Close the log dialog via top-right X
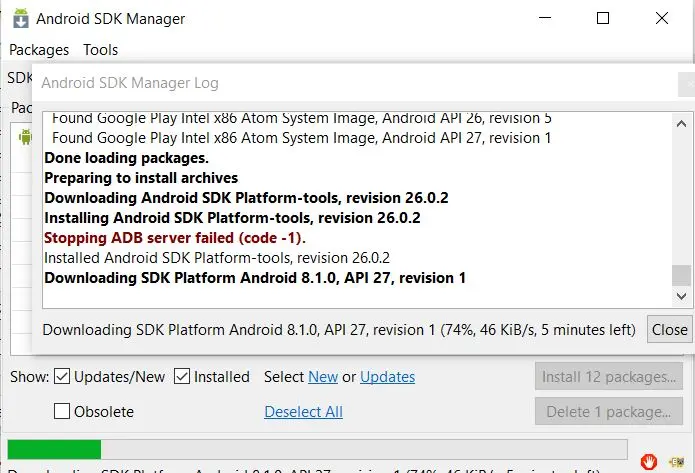 [686, 85]
